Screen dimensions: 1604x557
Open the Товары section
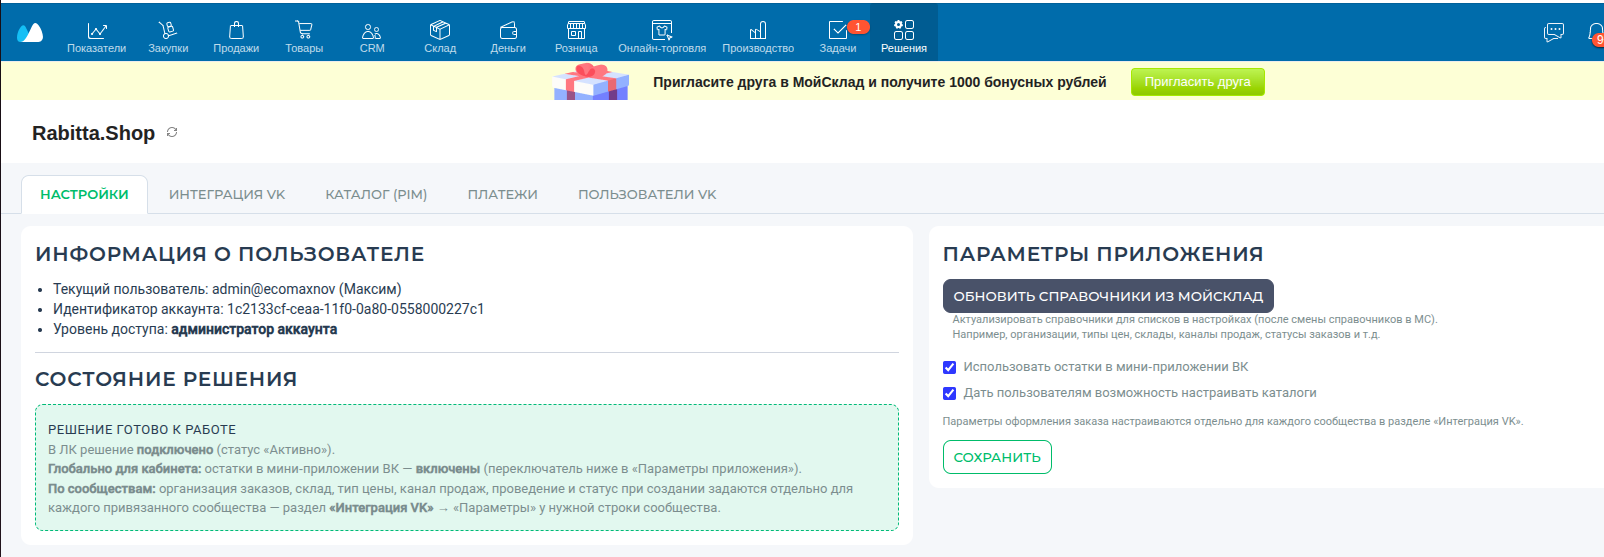click(x=304, y=37)
